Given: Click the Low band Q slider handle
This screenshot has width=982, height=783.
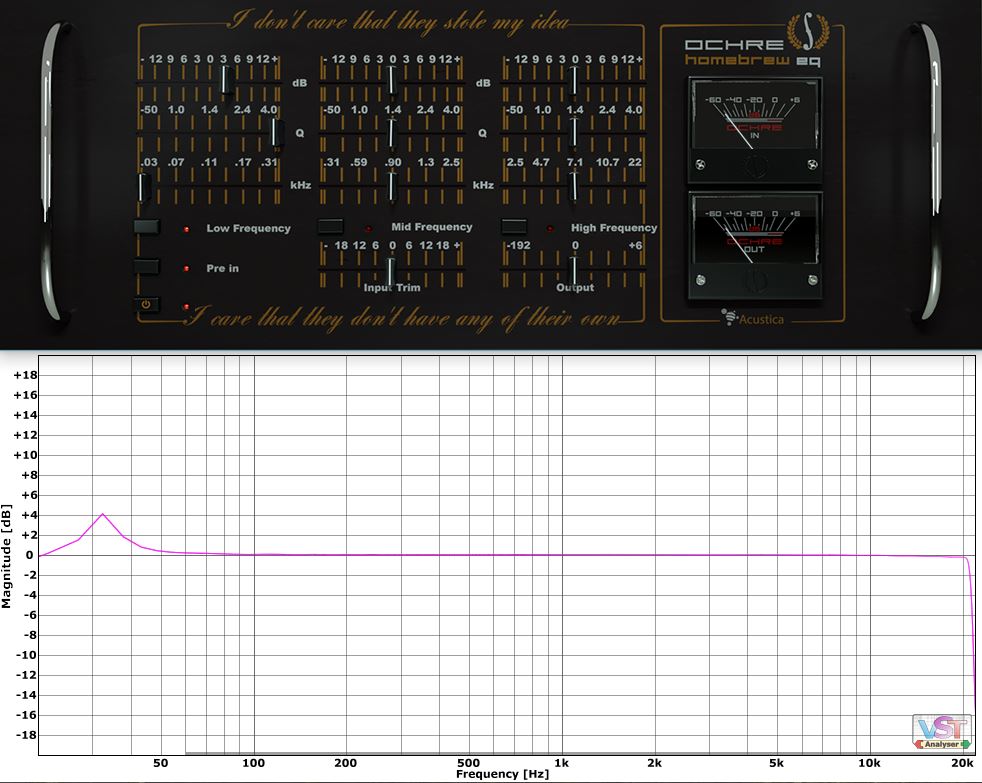Looking at the screenshot, I should pos(276,132).
